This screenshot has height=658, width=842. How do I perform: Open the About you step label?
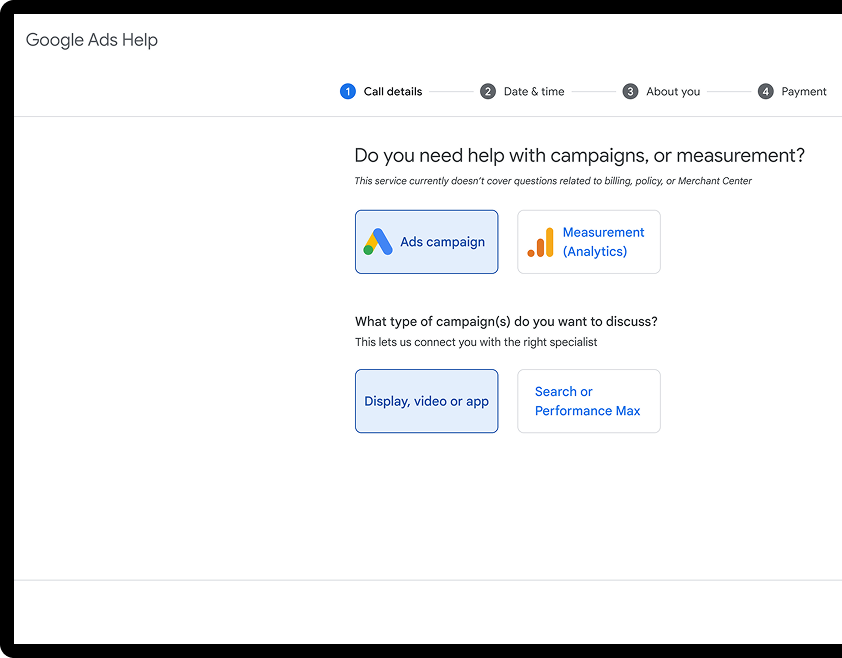673,92
